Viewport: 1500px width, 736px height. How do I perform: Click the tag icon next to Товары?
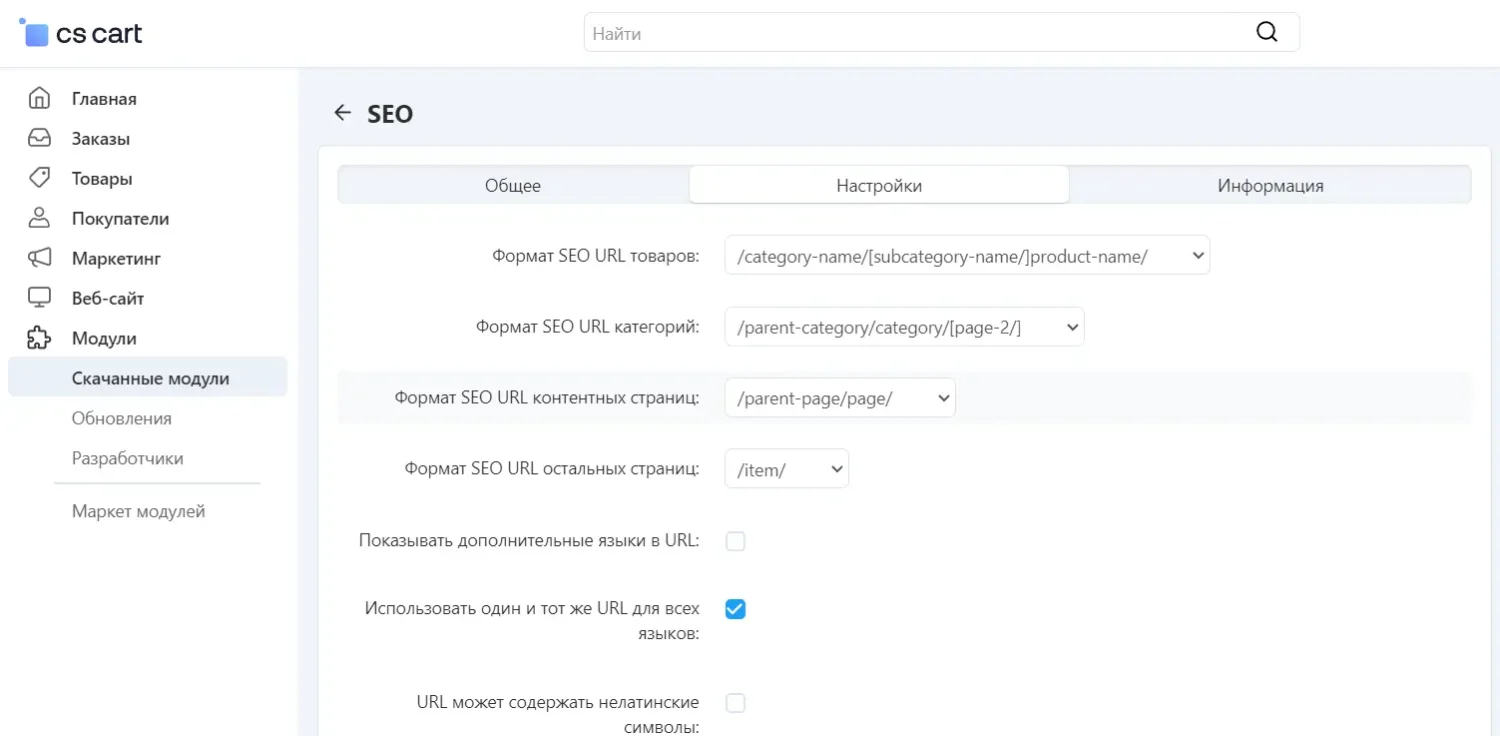pos(39,178)
